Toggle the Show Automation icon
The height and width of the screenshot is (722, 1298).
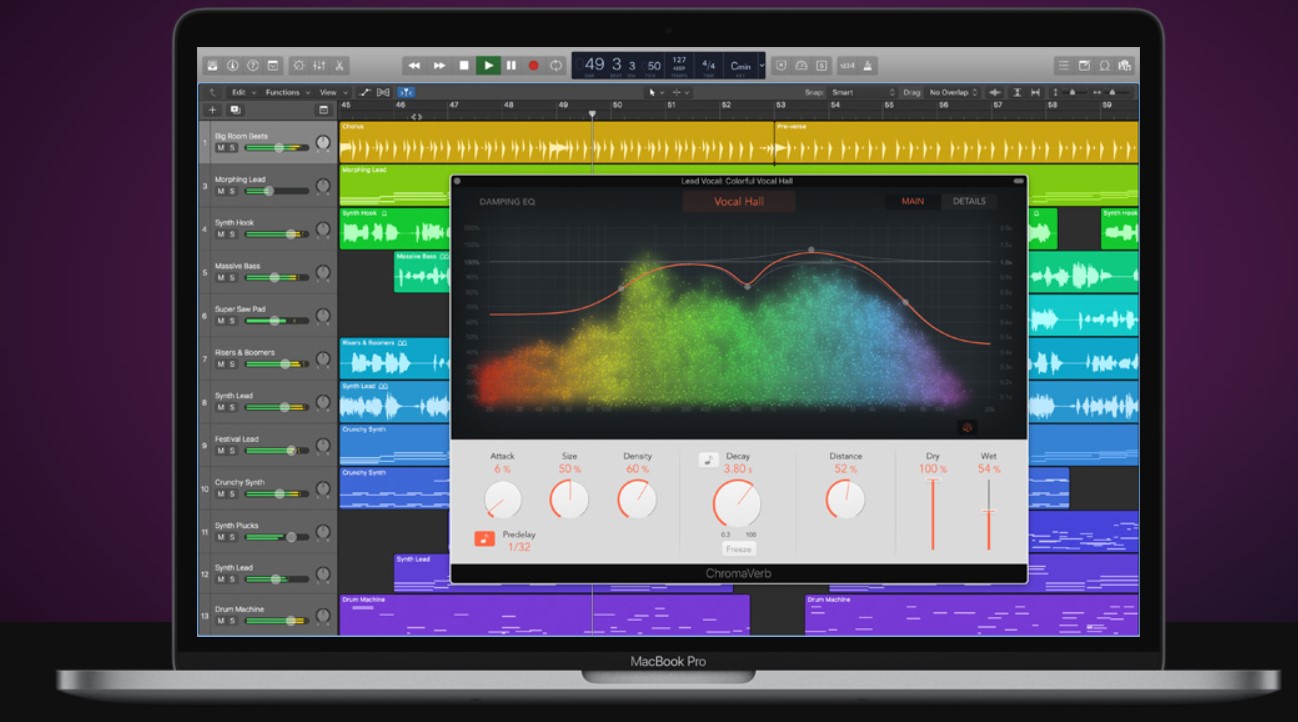(x=364, y=92)
